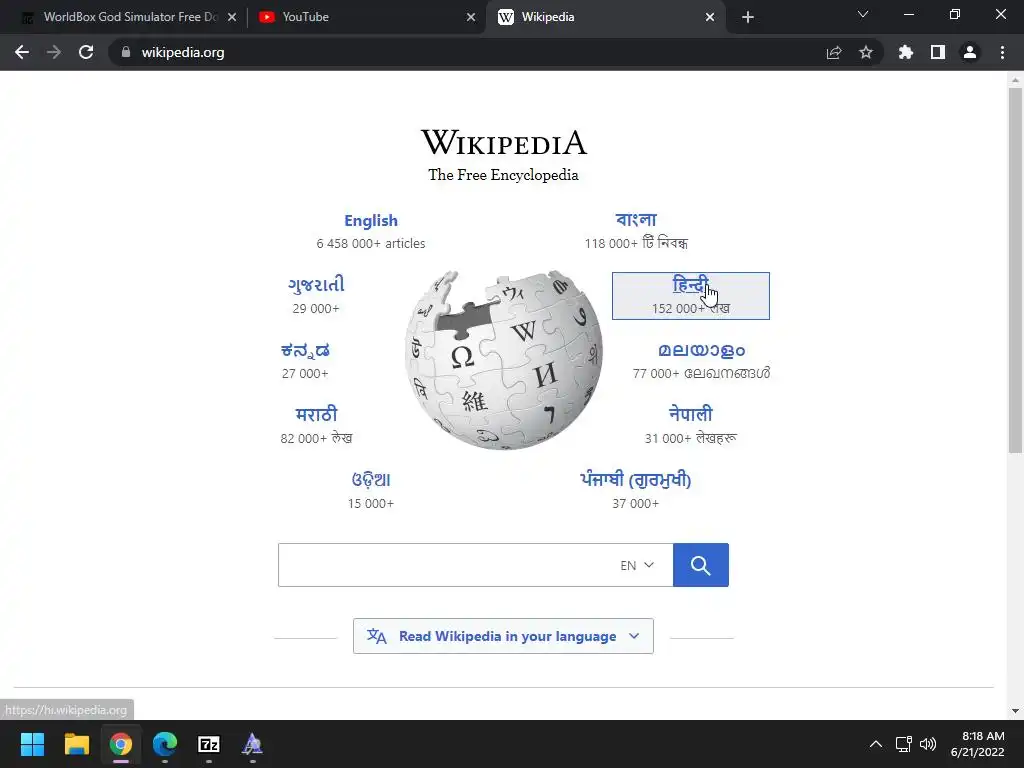
Task: Click the forward navigation arrow
Action: click(54, 52)
